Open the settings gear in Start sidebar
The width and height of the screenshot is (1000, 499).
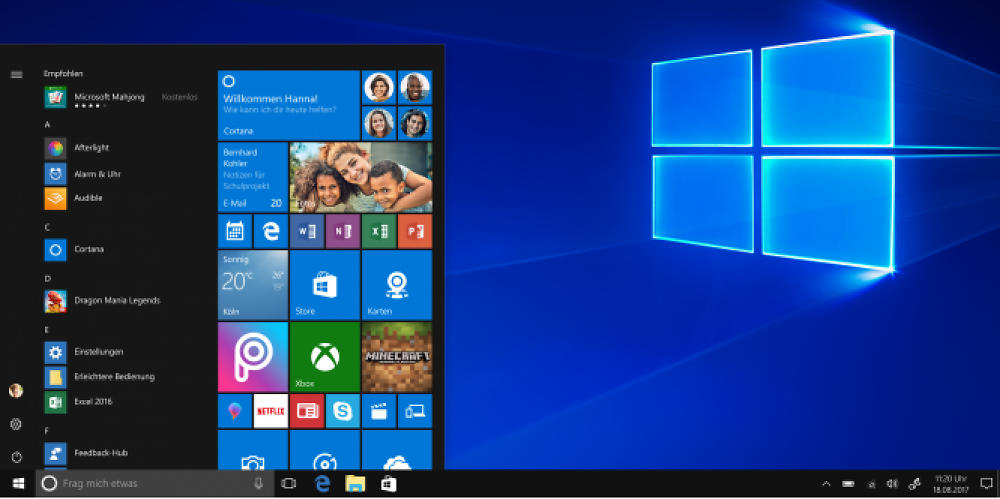click(x=16, y=424)
